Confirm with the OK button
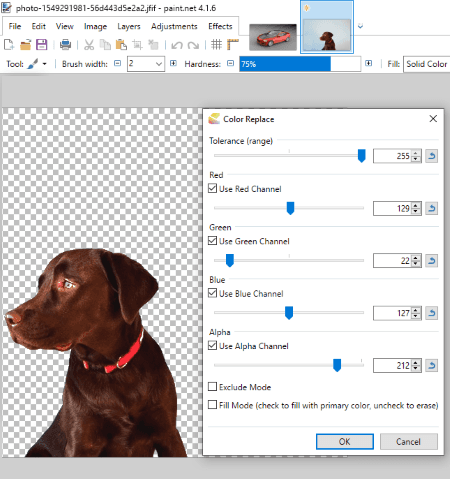This screenshot has width=450, height=479. [x=345, y=442]
